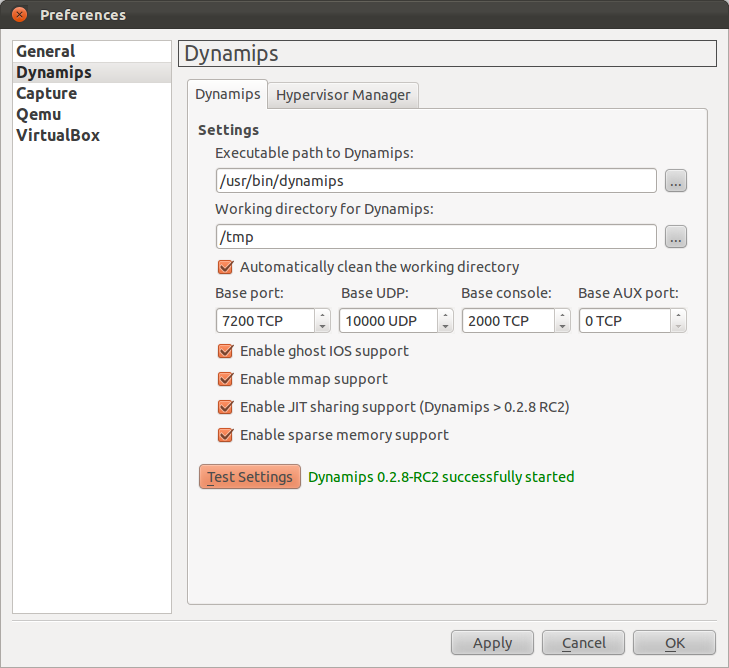Decrease the Base port value
The height and width of the screenshot is (668, 729).
[323, 326]
